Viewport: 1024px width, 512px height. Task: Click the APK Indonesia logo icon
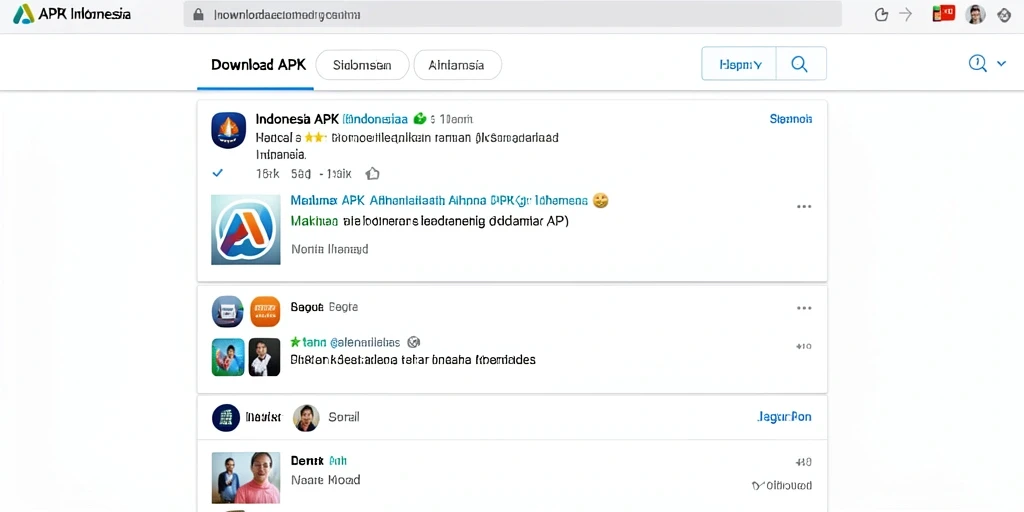(24, 14)
